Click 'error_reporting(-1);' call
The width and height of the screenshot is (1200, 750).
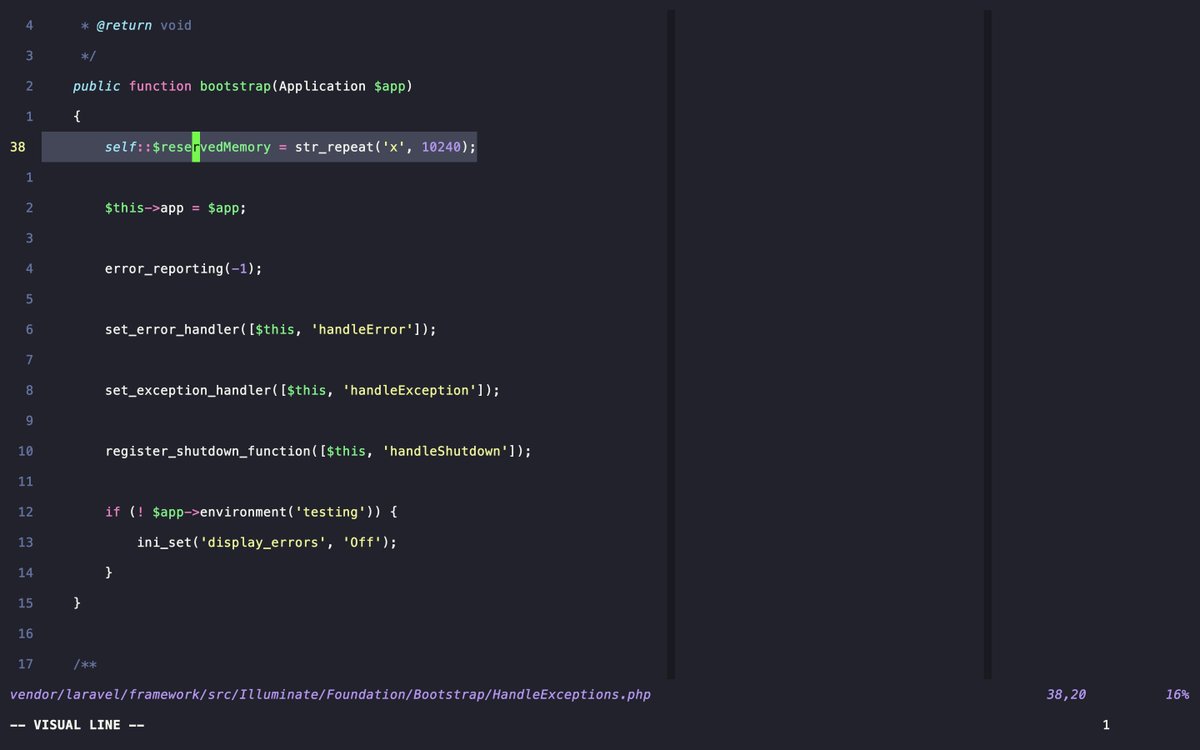[183, 269]
